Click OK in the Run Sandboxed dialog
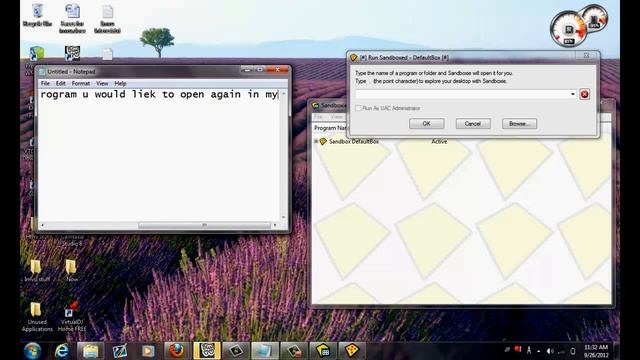640x360 pixels. click(427, 124)
